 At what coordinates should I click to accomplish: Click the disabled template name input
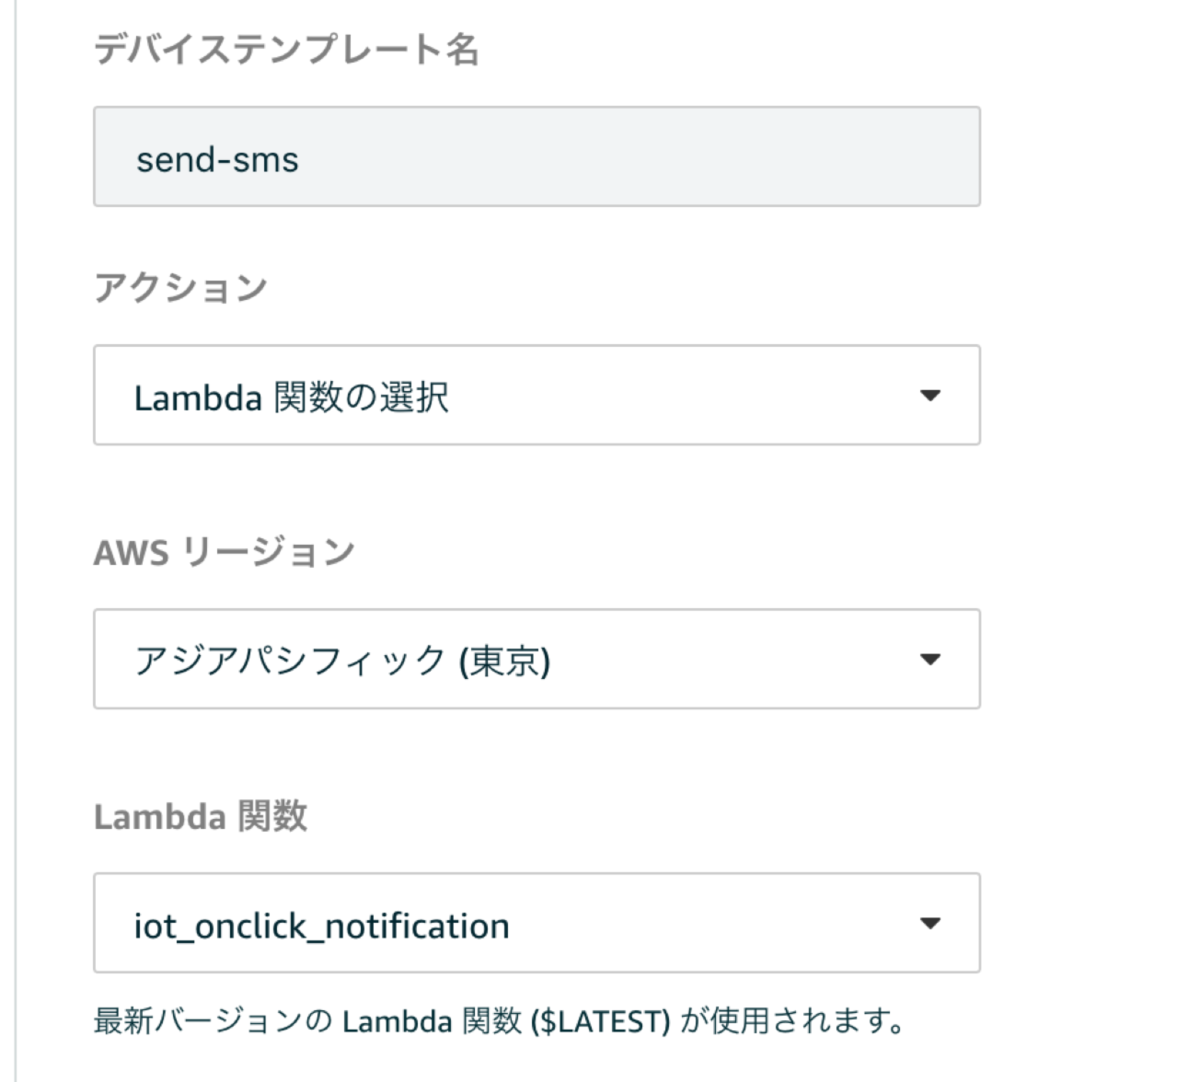click(536, 155)
